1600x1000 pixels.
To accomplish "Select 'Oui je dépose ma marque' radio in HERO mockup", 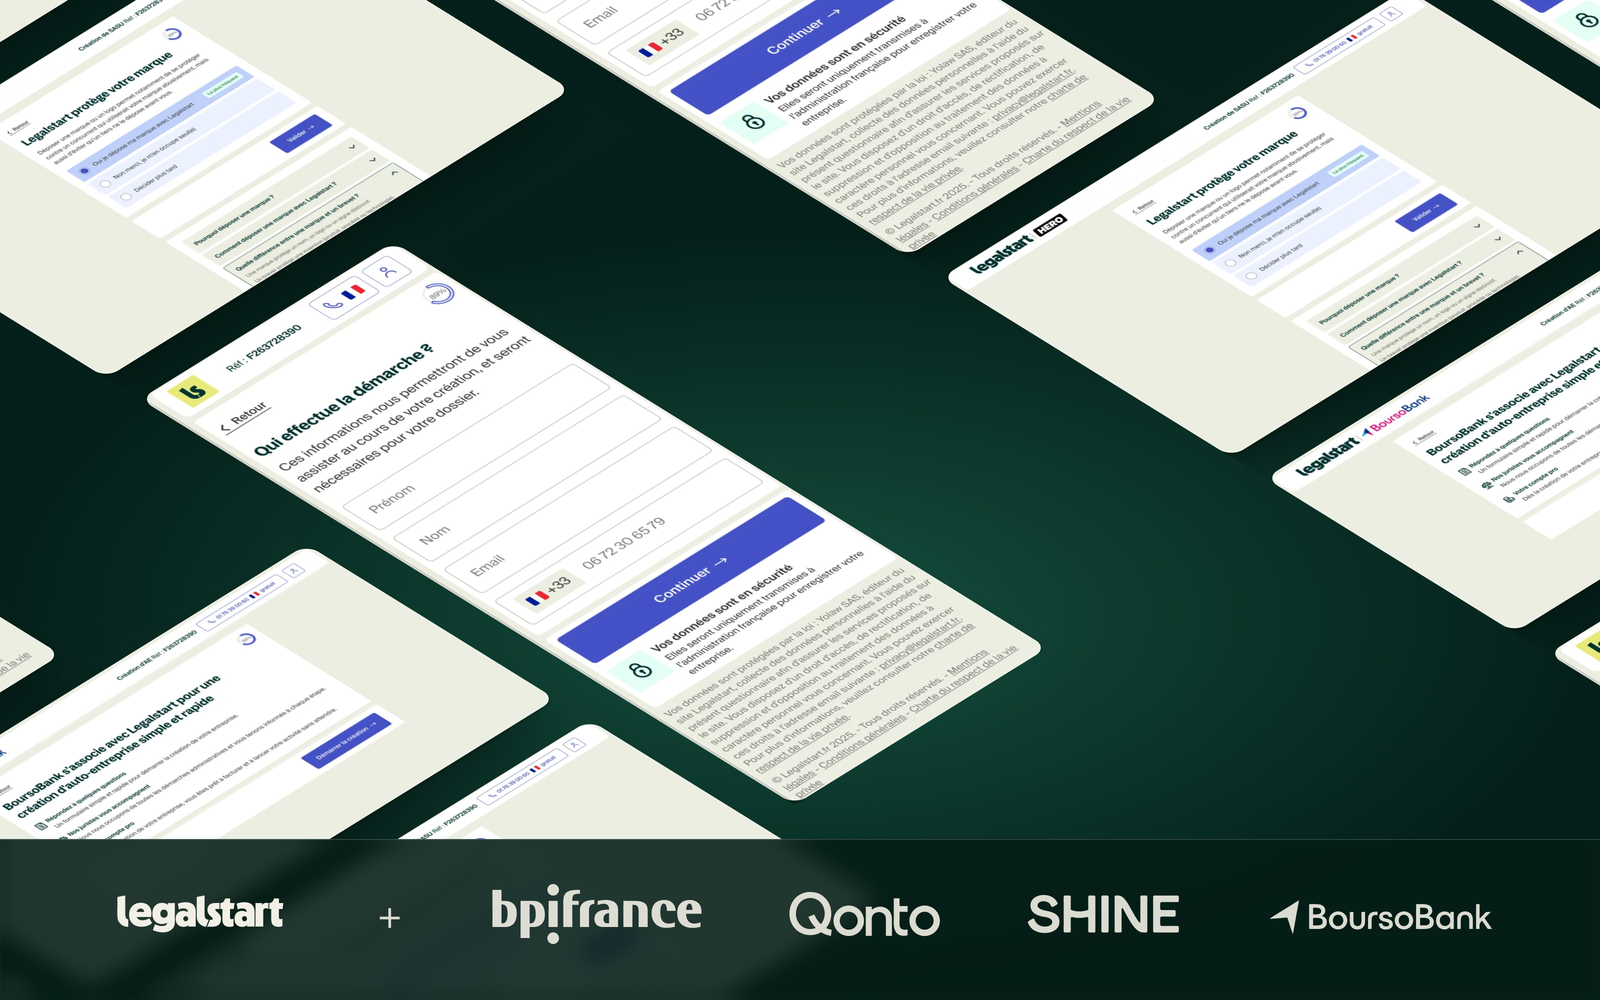I will pos(1210,249).
